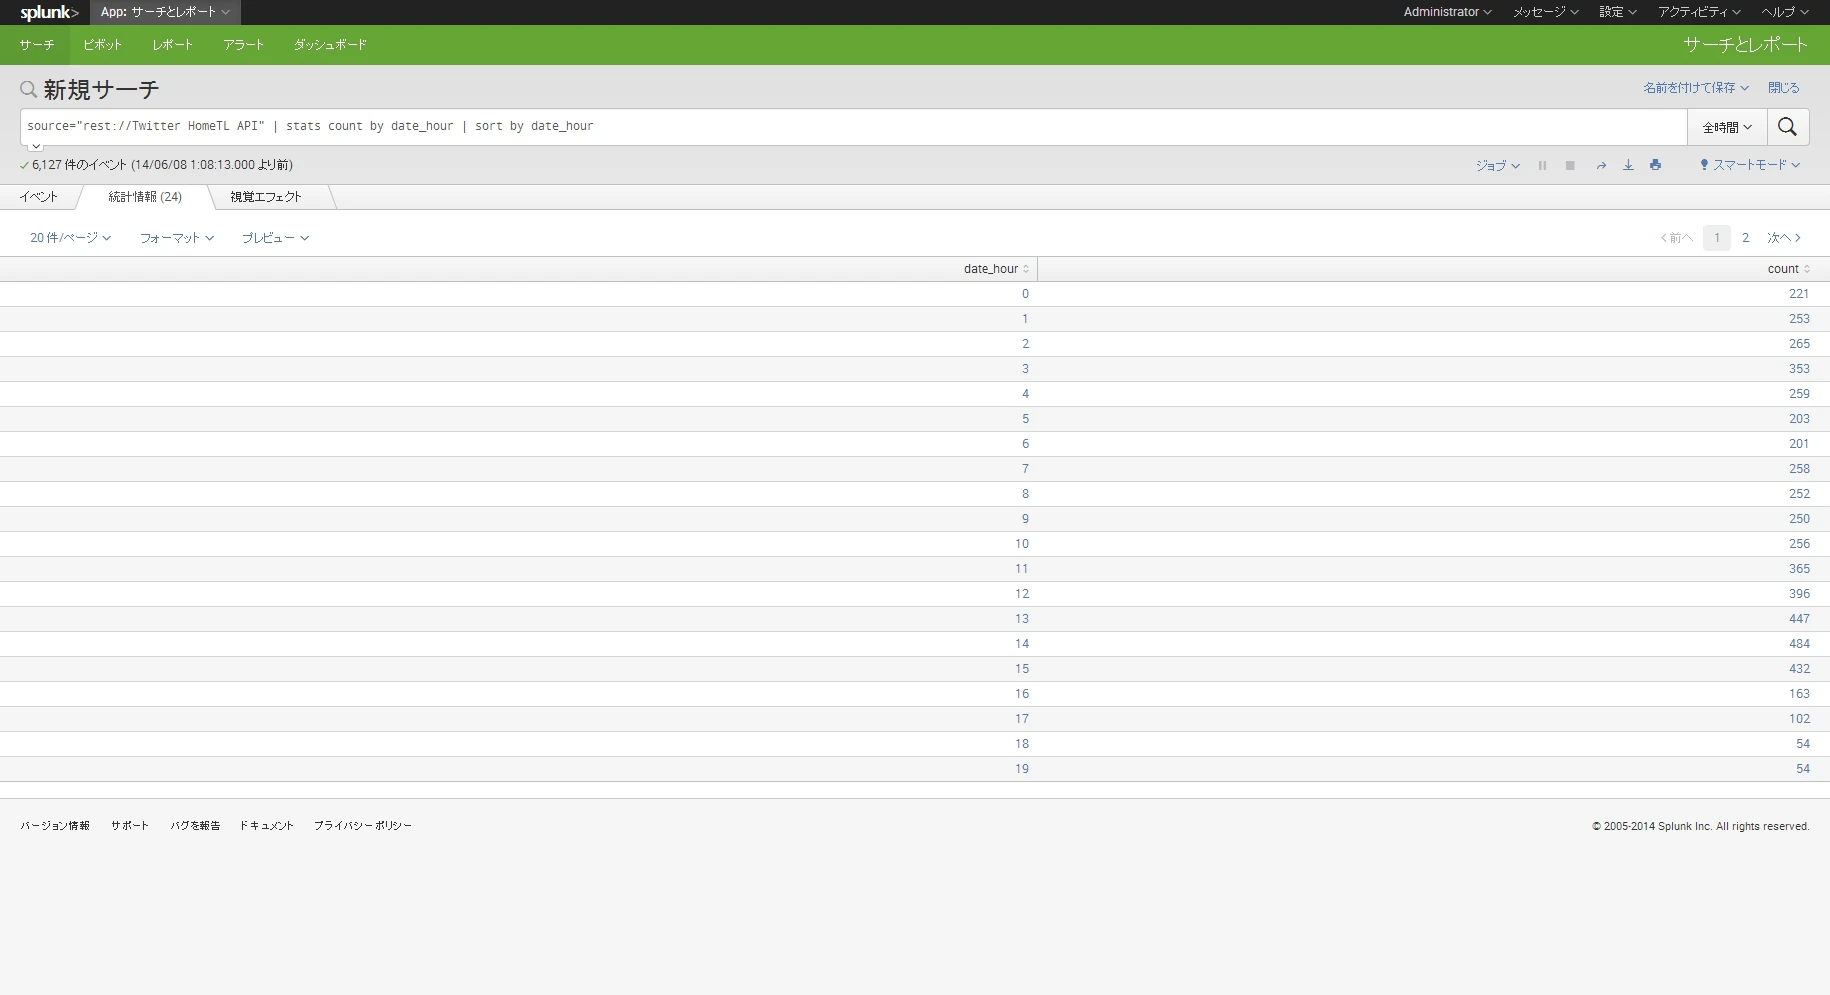This screenshot has width=1830, height=995.
Task: Switch to 視覚エフェクト tab
Action: (x=265, y=197)
